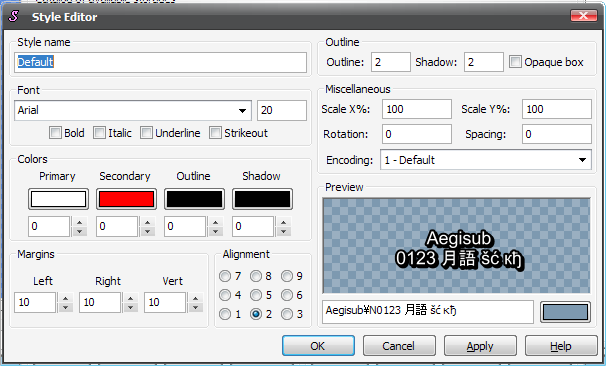
Task: Click the Shadow depth field
Action: (484, 62)
